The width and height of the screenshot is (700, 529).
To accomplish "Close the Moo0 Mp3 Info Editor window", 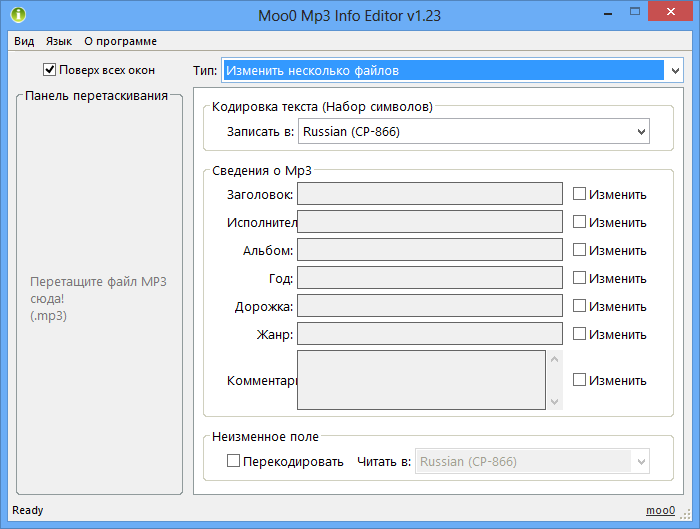I will [671, 11].
